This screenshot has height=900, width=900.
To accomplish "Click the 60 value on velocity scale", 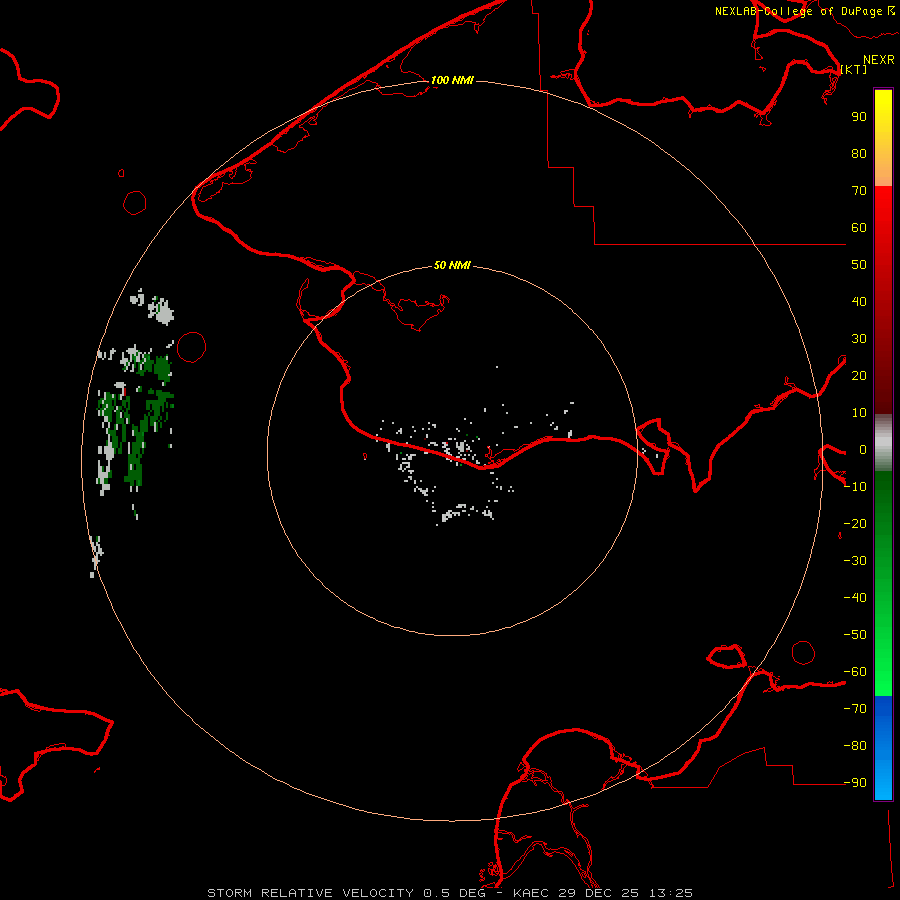I will (x=859, y=227).
